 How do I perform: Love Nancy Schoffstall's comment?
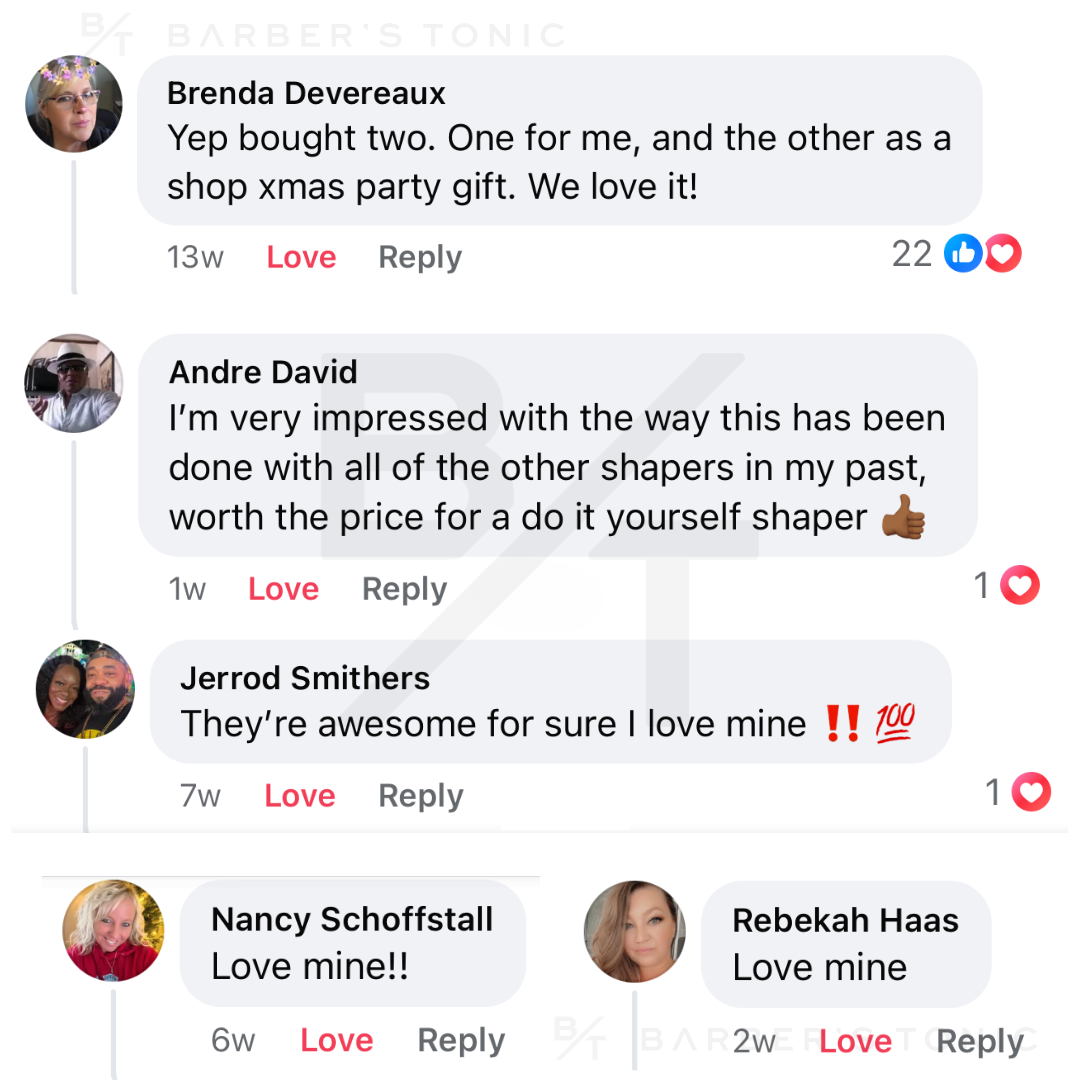click(336, 1040)
